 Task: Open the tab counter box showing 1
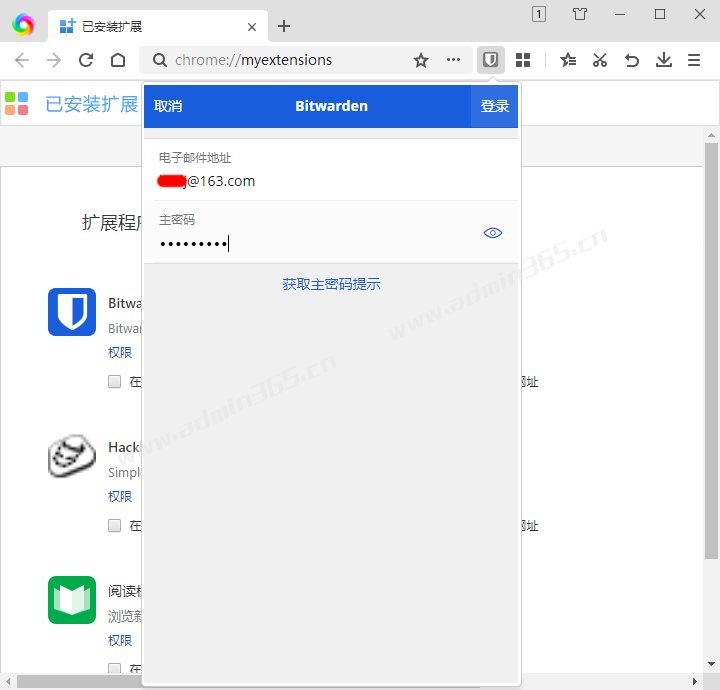(539, 14)
